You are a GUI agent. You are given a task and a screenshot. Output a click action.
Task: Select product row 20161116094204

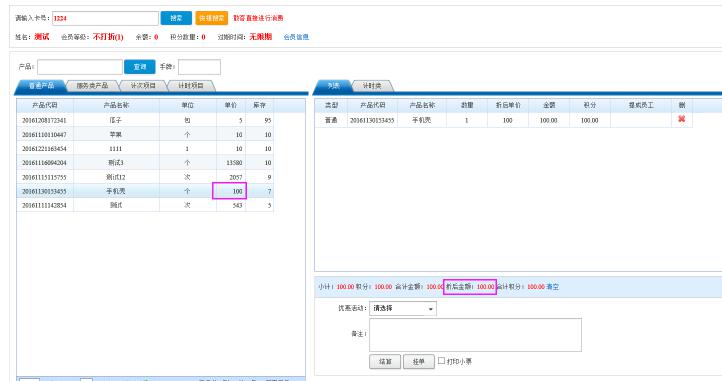(145, 163)
